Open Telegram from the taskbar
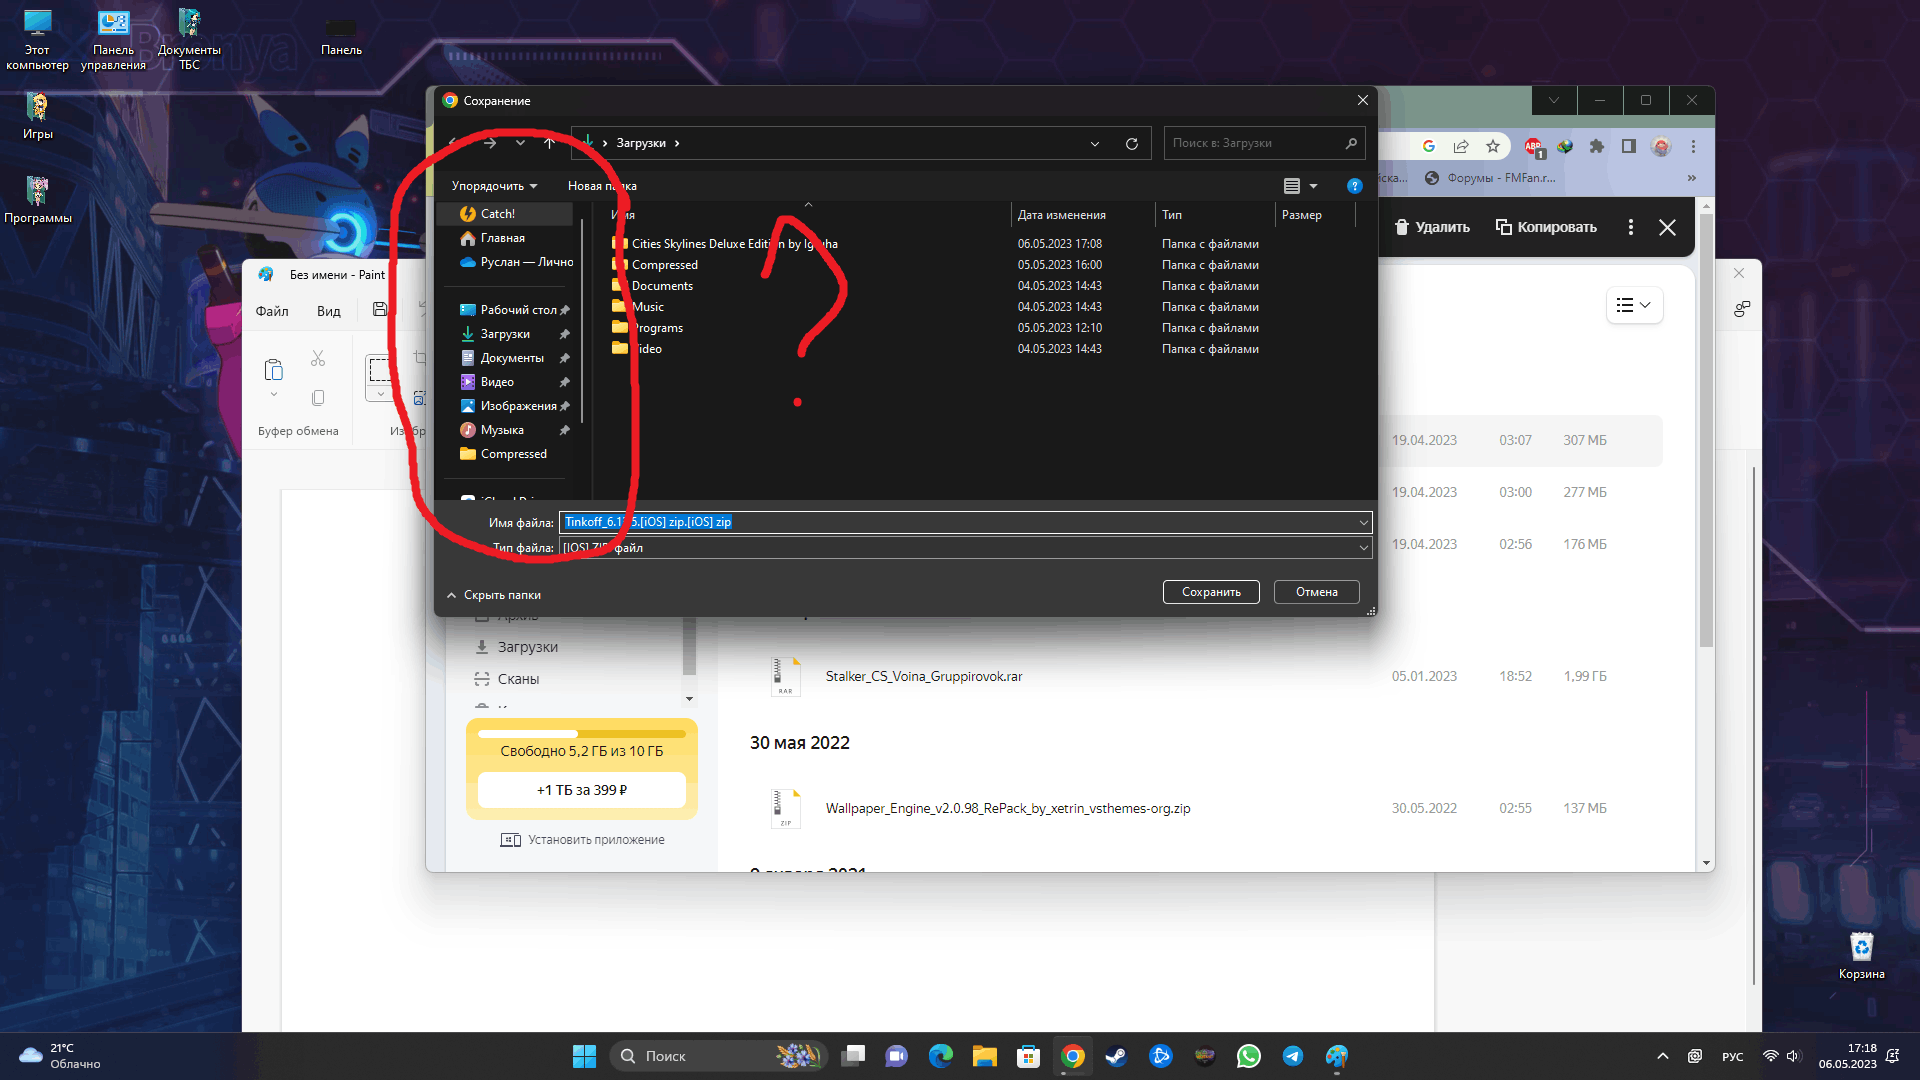The image size is (1920, 1080). point(1292,1056)
